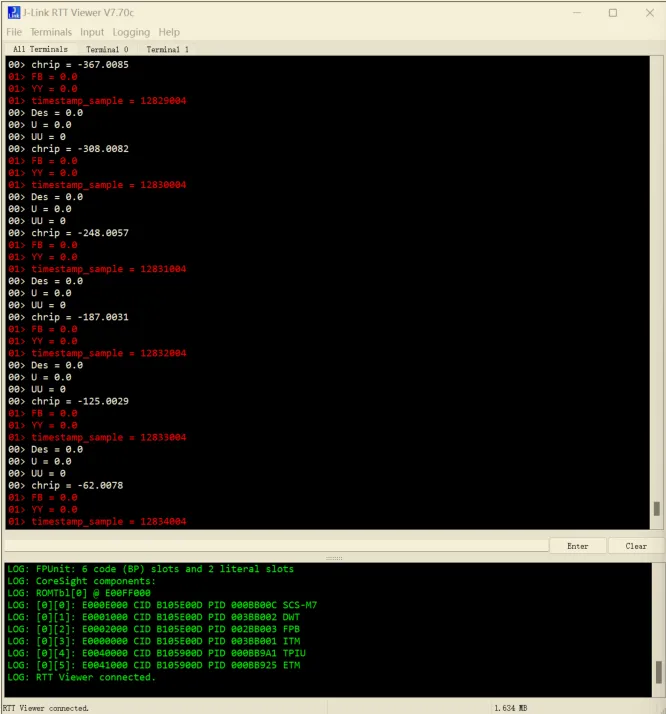Click log line 'ROMTbl[0] @ E00FF000'
666x714 pixels.
(x=78, y=593)
